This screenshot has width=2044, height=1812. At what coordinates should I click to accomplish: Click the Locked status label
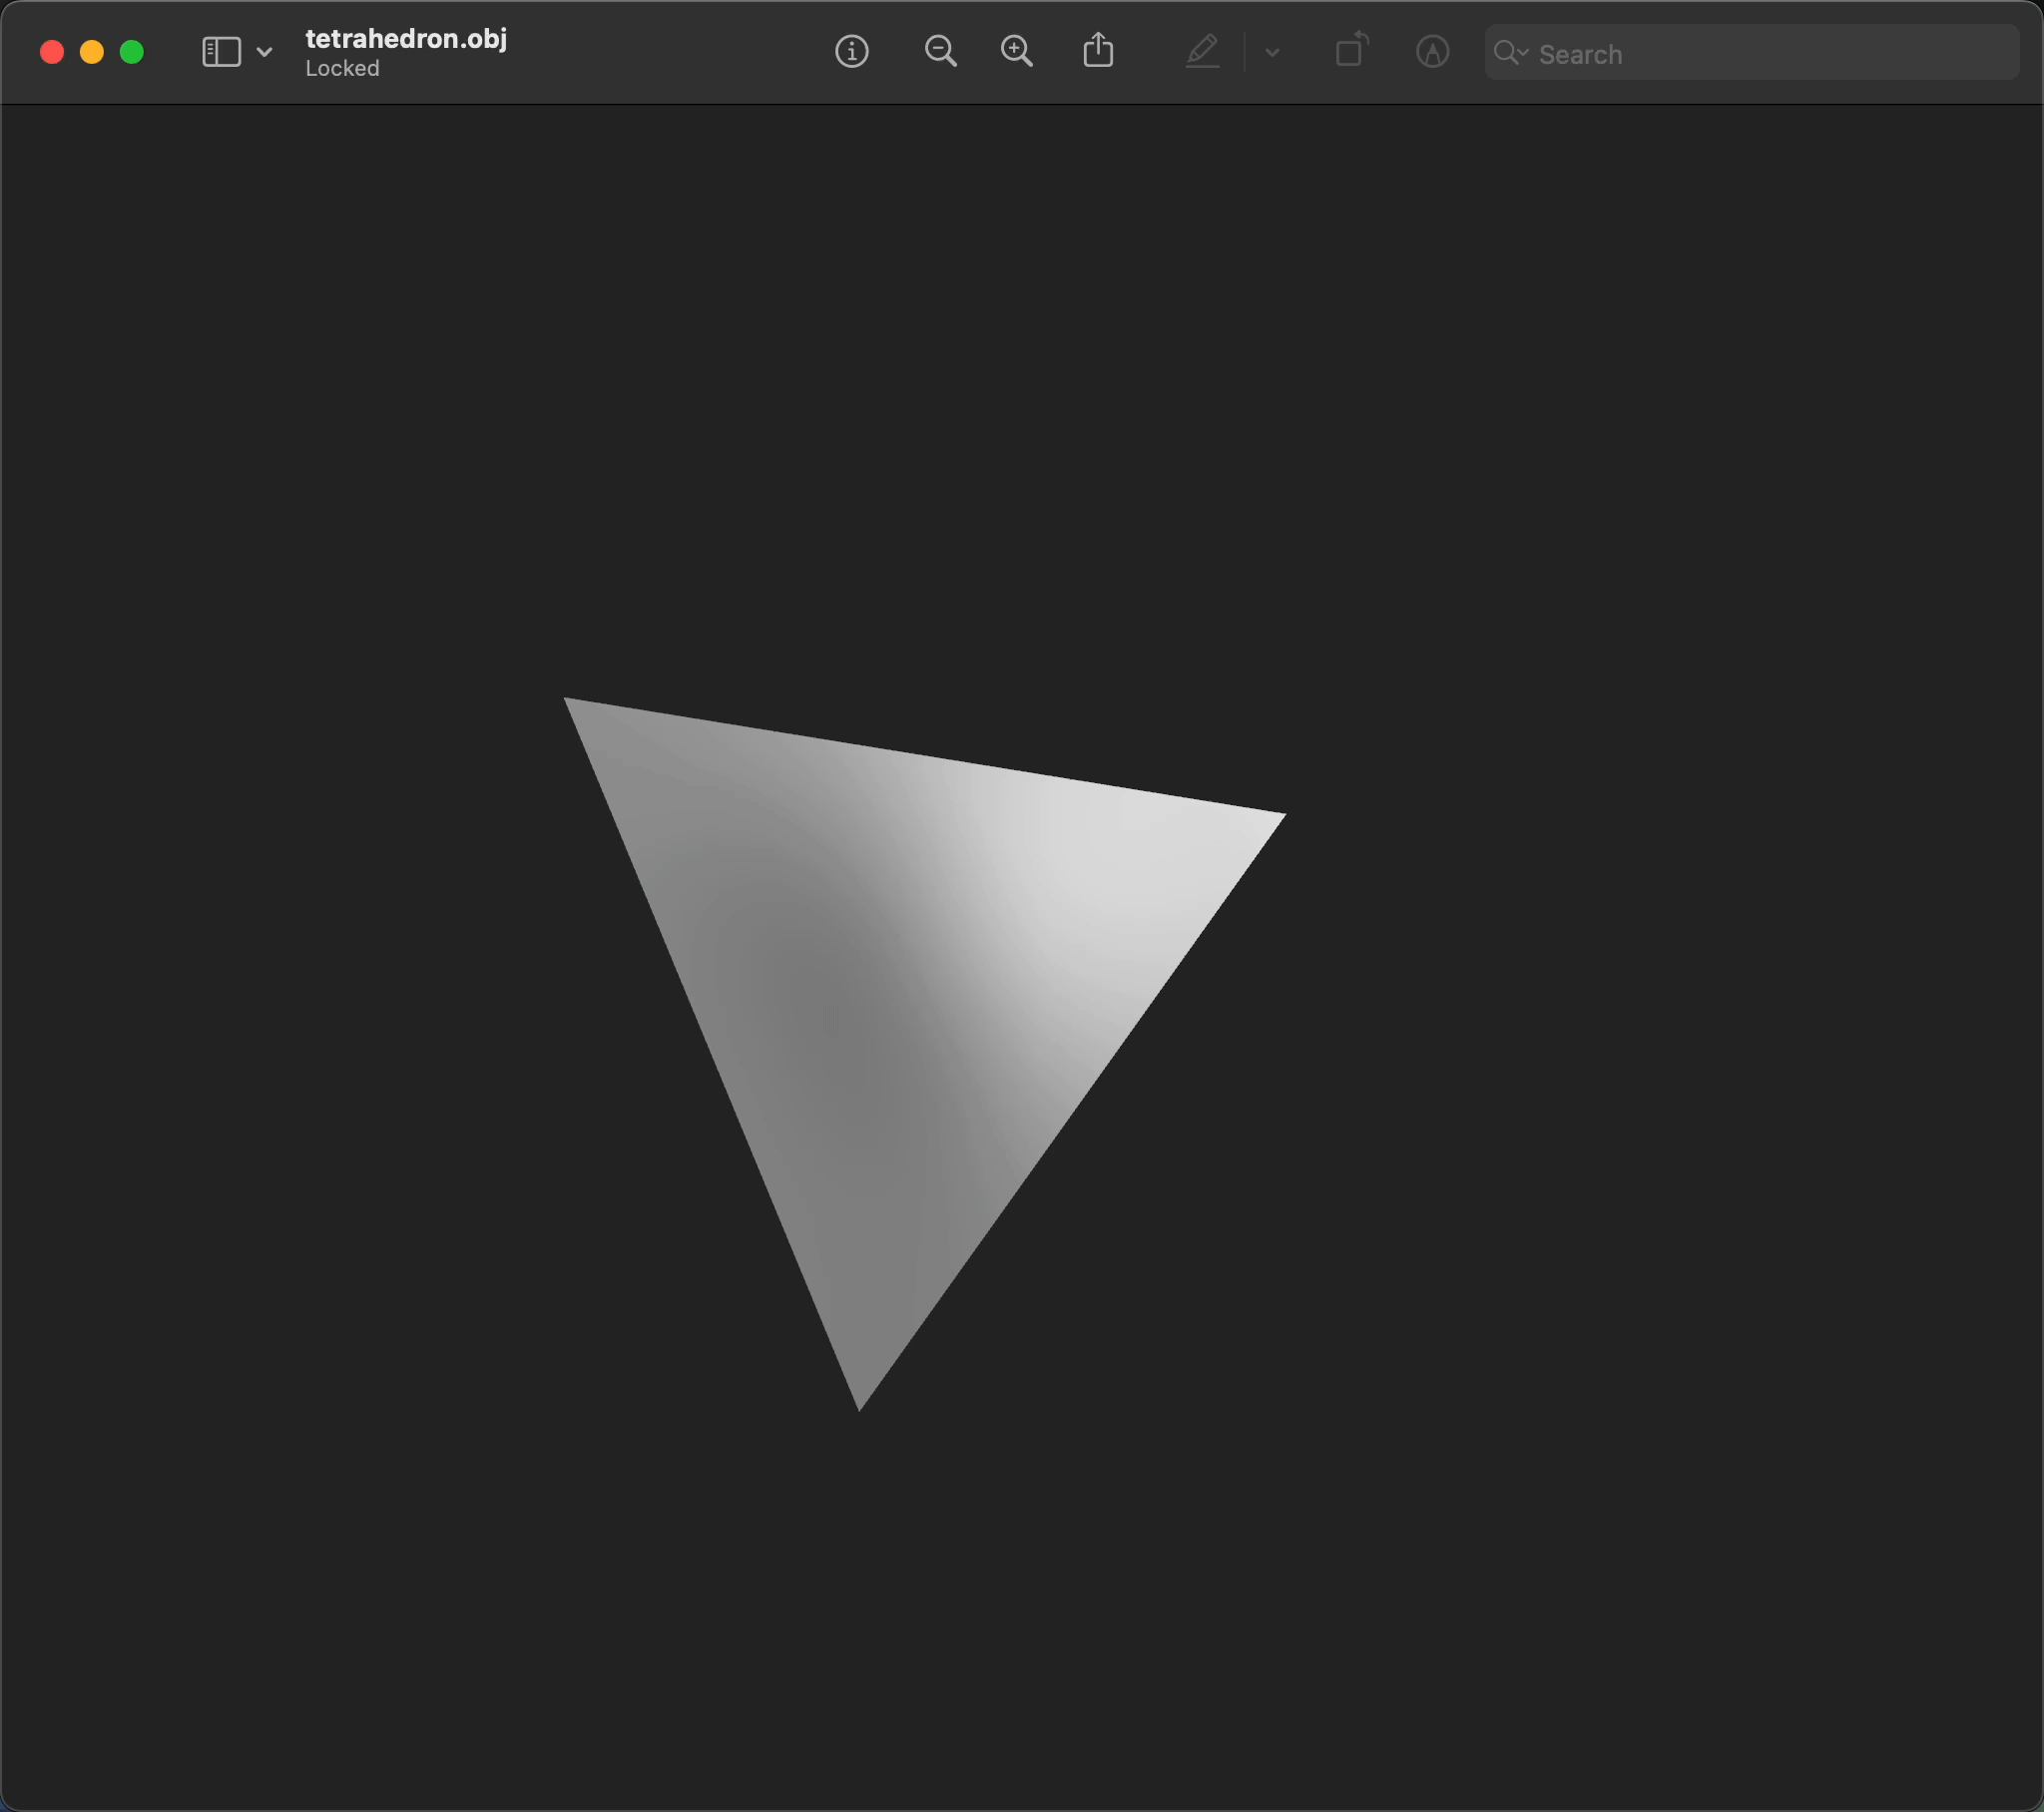pyautogui.click(x=342, y=68)
